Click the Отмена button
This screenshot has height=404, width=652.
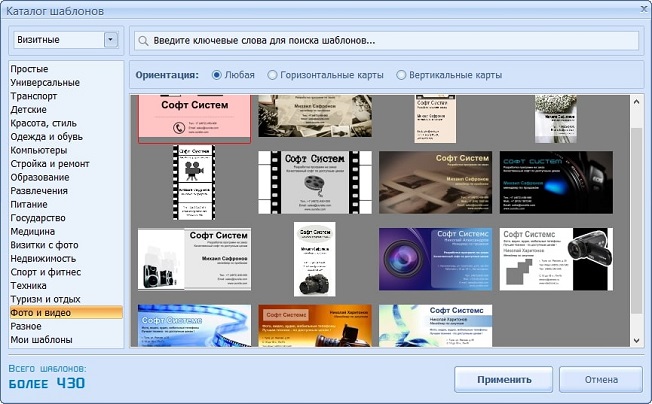click(x=600, y=380)
